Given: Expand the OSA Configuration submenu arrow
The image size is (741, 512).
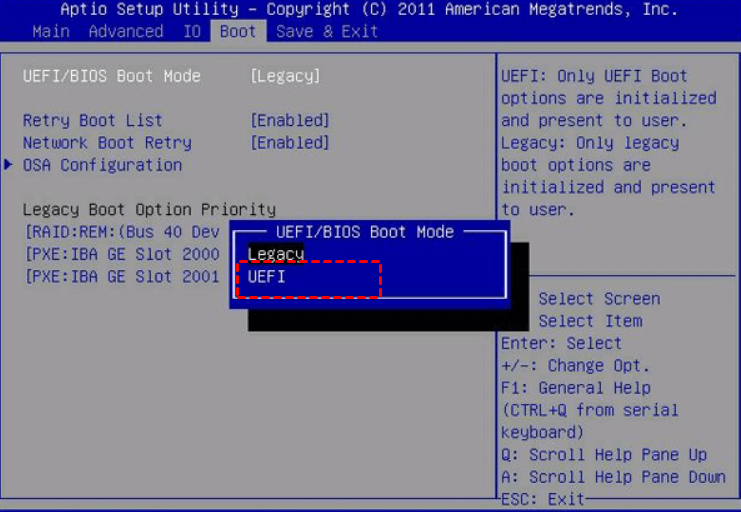Looking at the screenshot, I should 8,165.
